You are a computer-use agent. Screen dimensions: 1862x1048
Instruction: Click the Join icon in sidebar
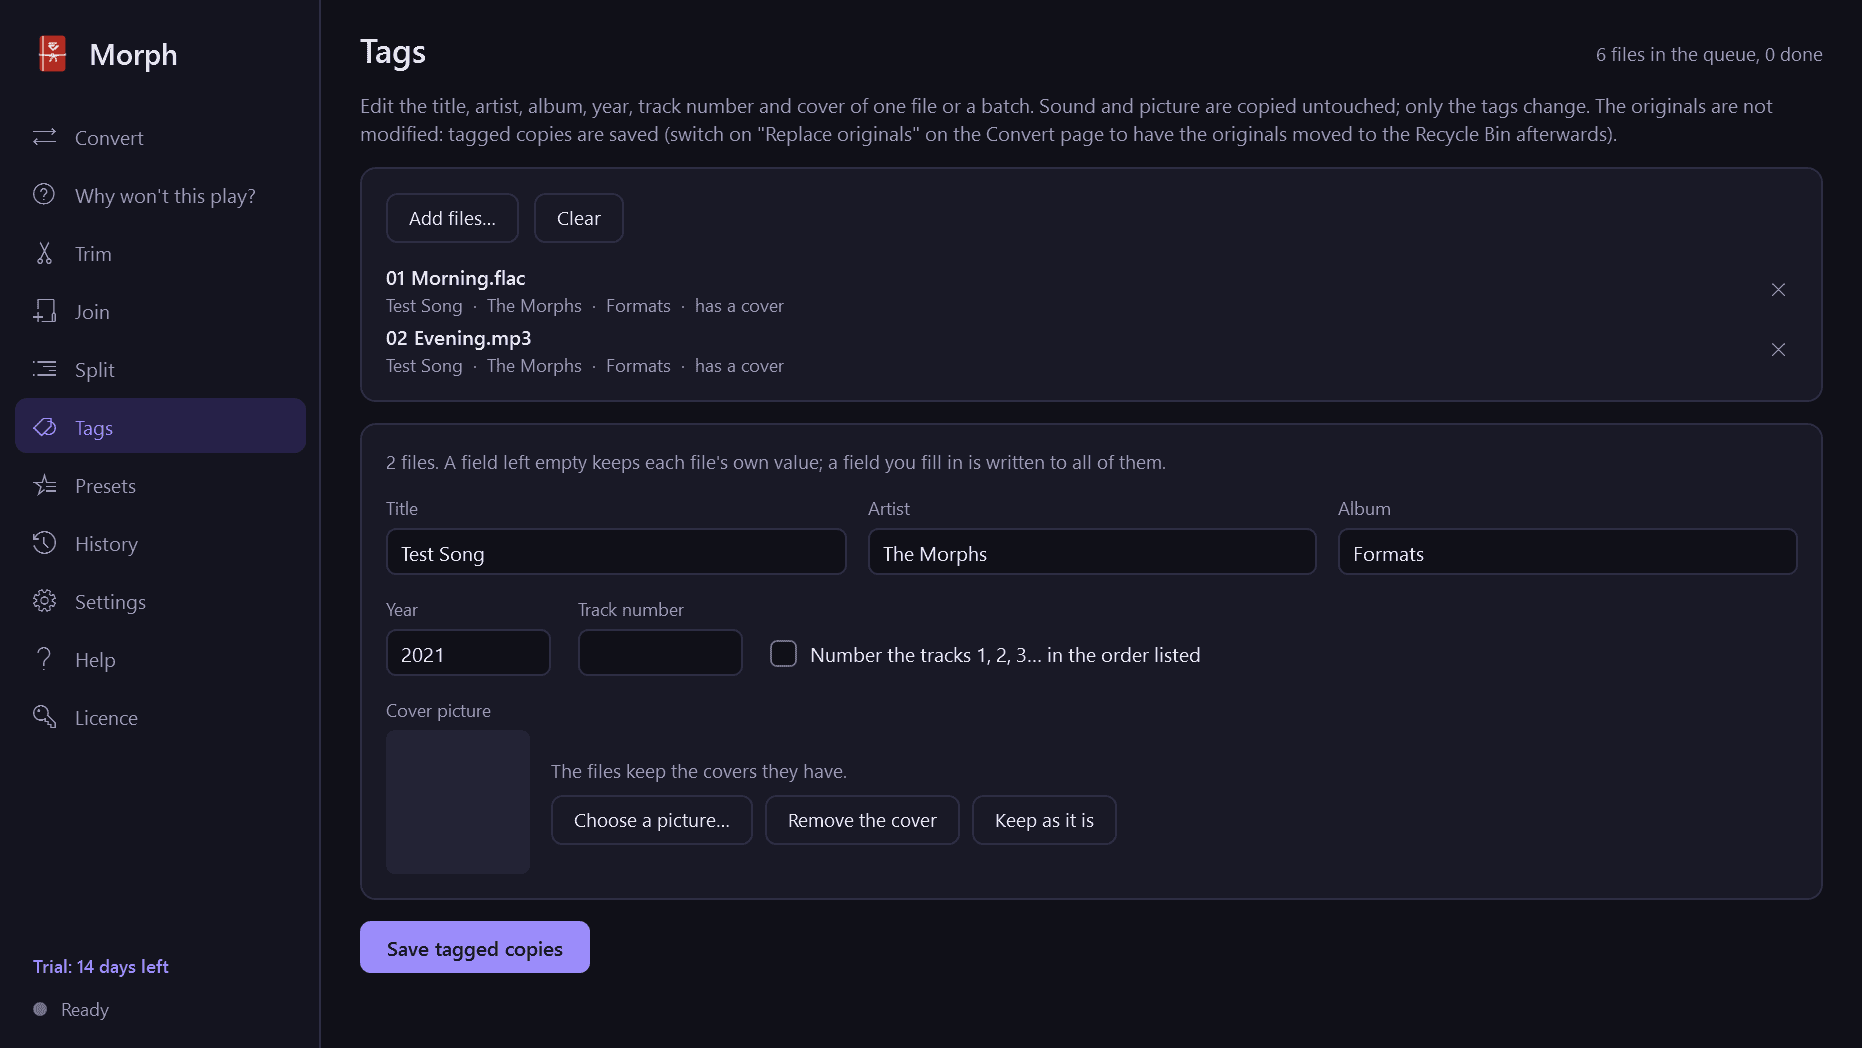click(x=44, y=311)
